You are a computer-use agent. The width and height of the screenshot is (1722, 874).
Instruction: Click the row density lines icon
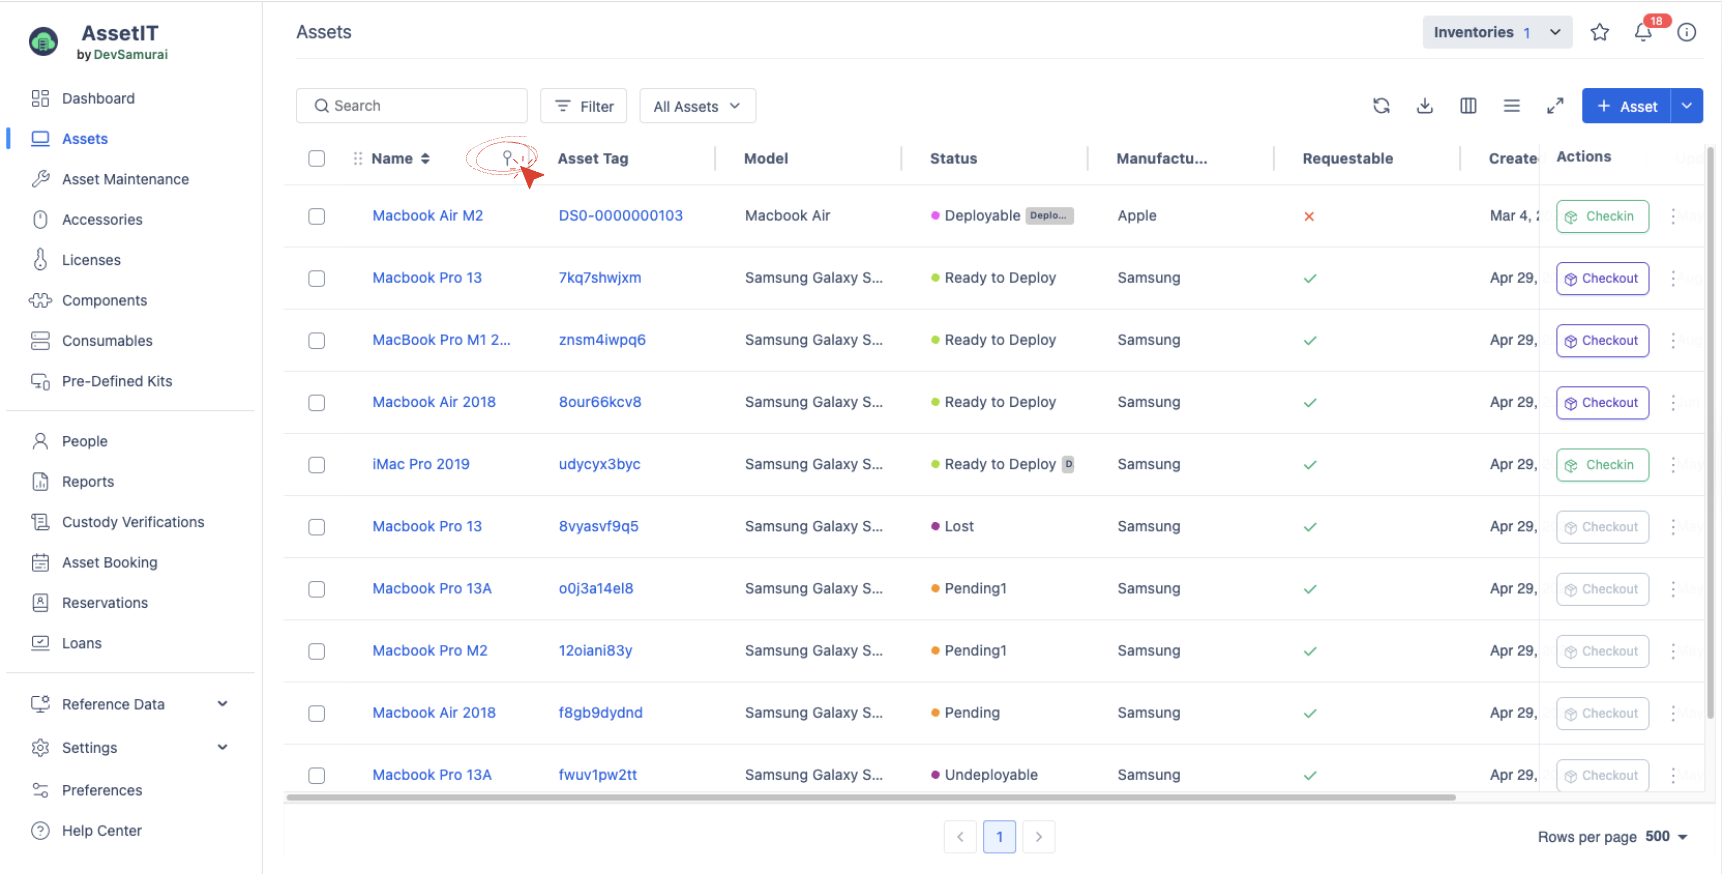click(x=1511, y=106)
